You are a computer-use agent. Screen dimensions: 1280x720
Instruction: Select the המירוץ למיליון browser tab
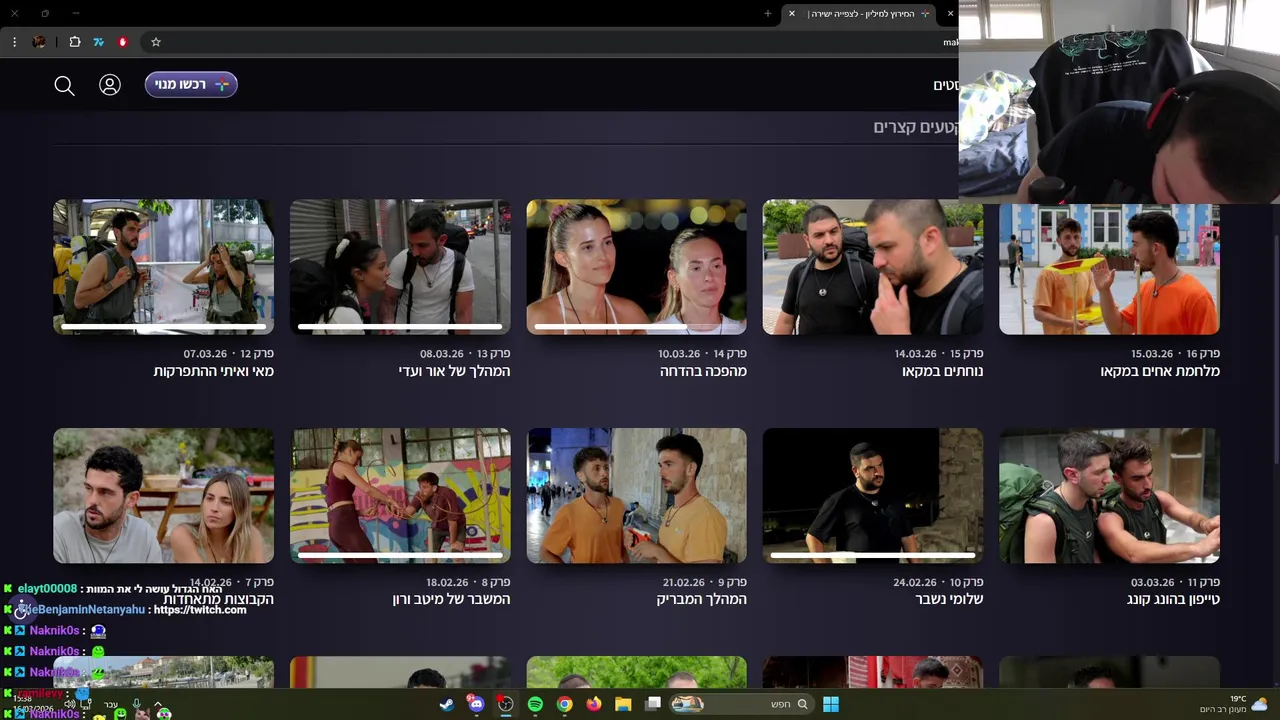[x=858, y=13]
